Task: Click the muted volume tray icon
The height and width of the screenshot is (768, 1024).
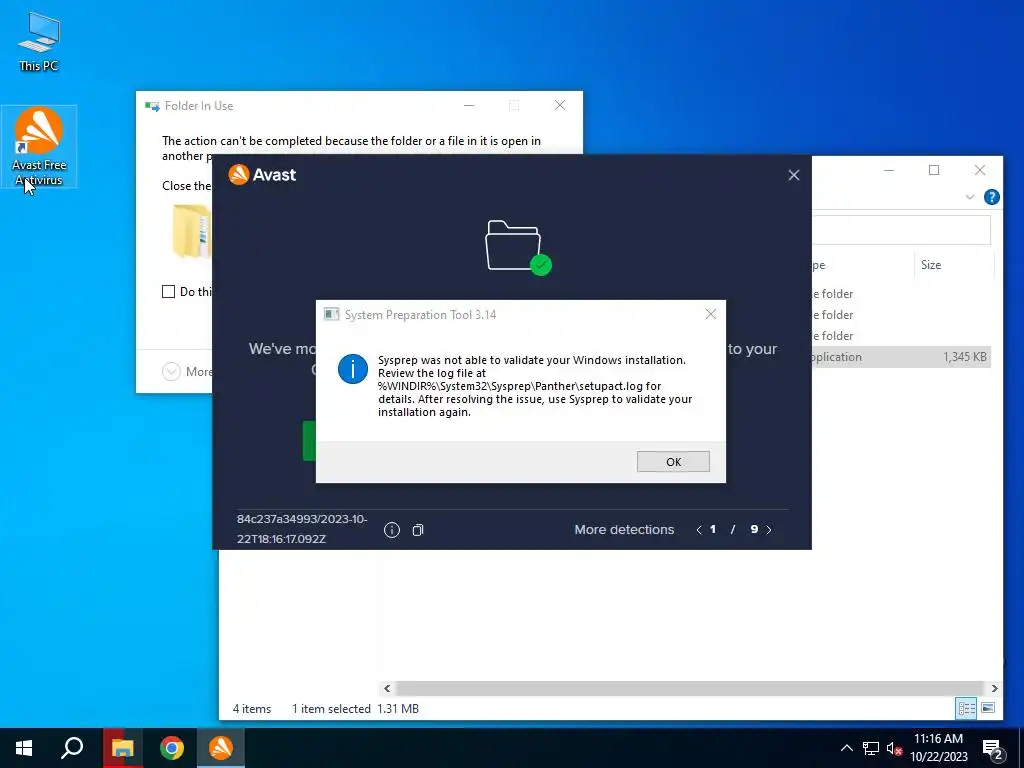Action: coord(894,748)
